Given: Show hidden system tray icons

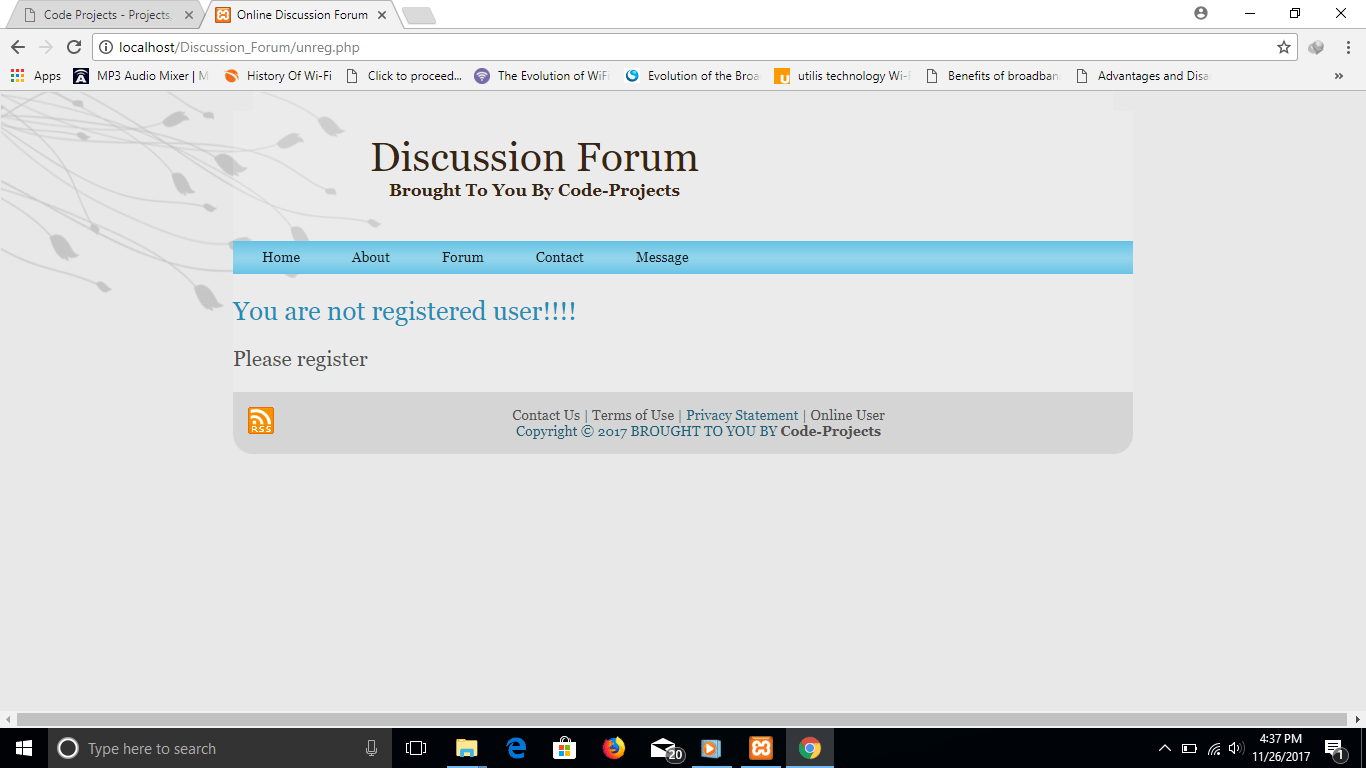Looking at the screenshot, I should click(x=1164, y=747).
